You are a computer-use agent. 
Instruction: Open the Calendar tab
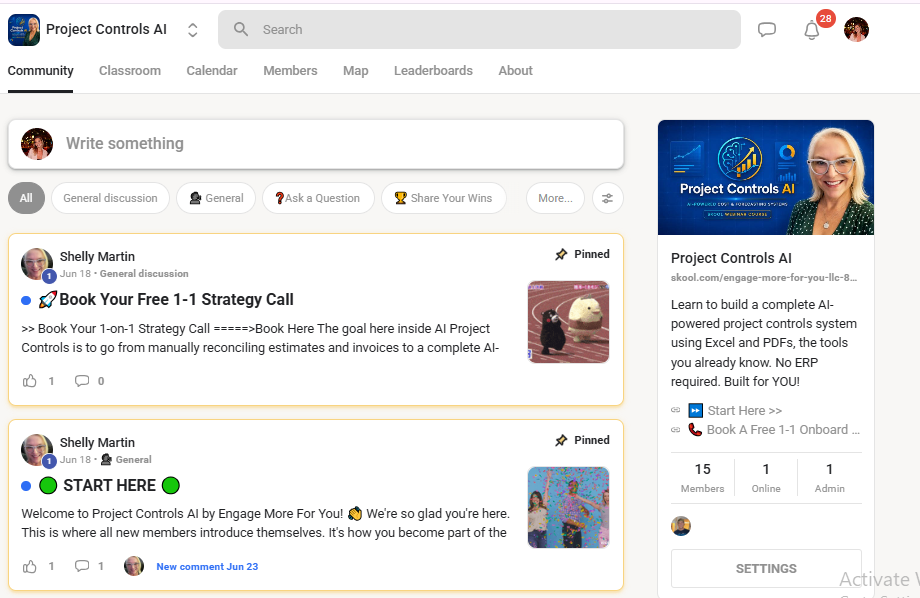[x=212, y=70]
